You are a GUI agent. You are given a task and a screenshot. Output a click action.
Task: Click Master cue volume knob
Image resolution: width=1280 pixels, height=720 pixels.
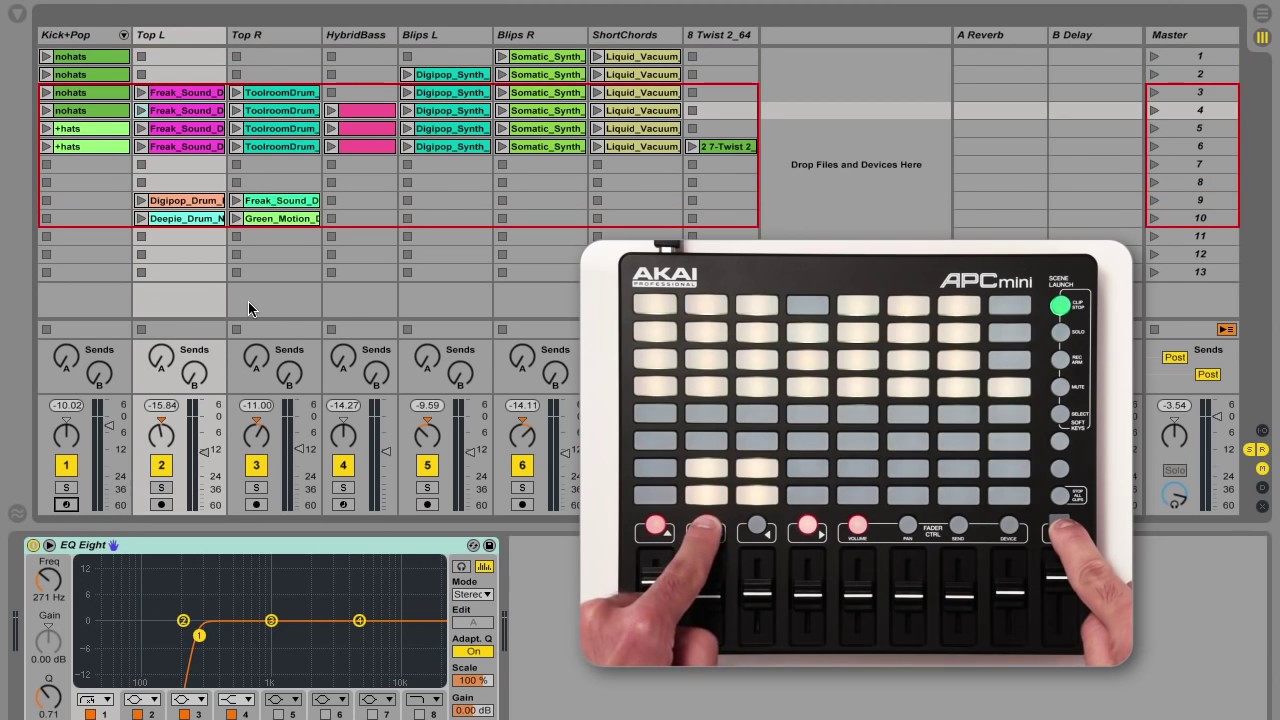[x=1175, y=494]
